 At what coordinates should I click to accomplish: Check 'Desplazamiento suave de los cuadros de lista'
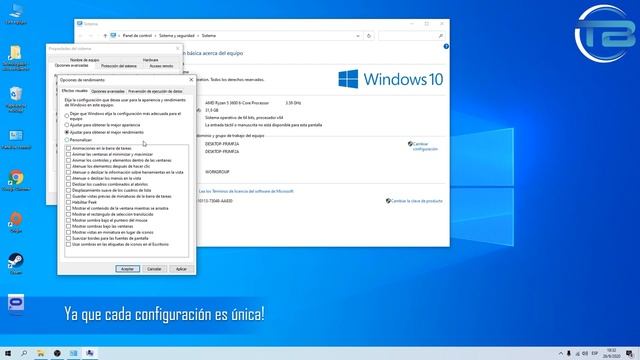pos(68,190)
